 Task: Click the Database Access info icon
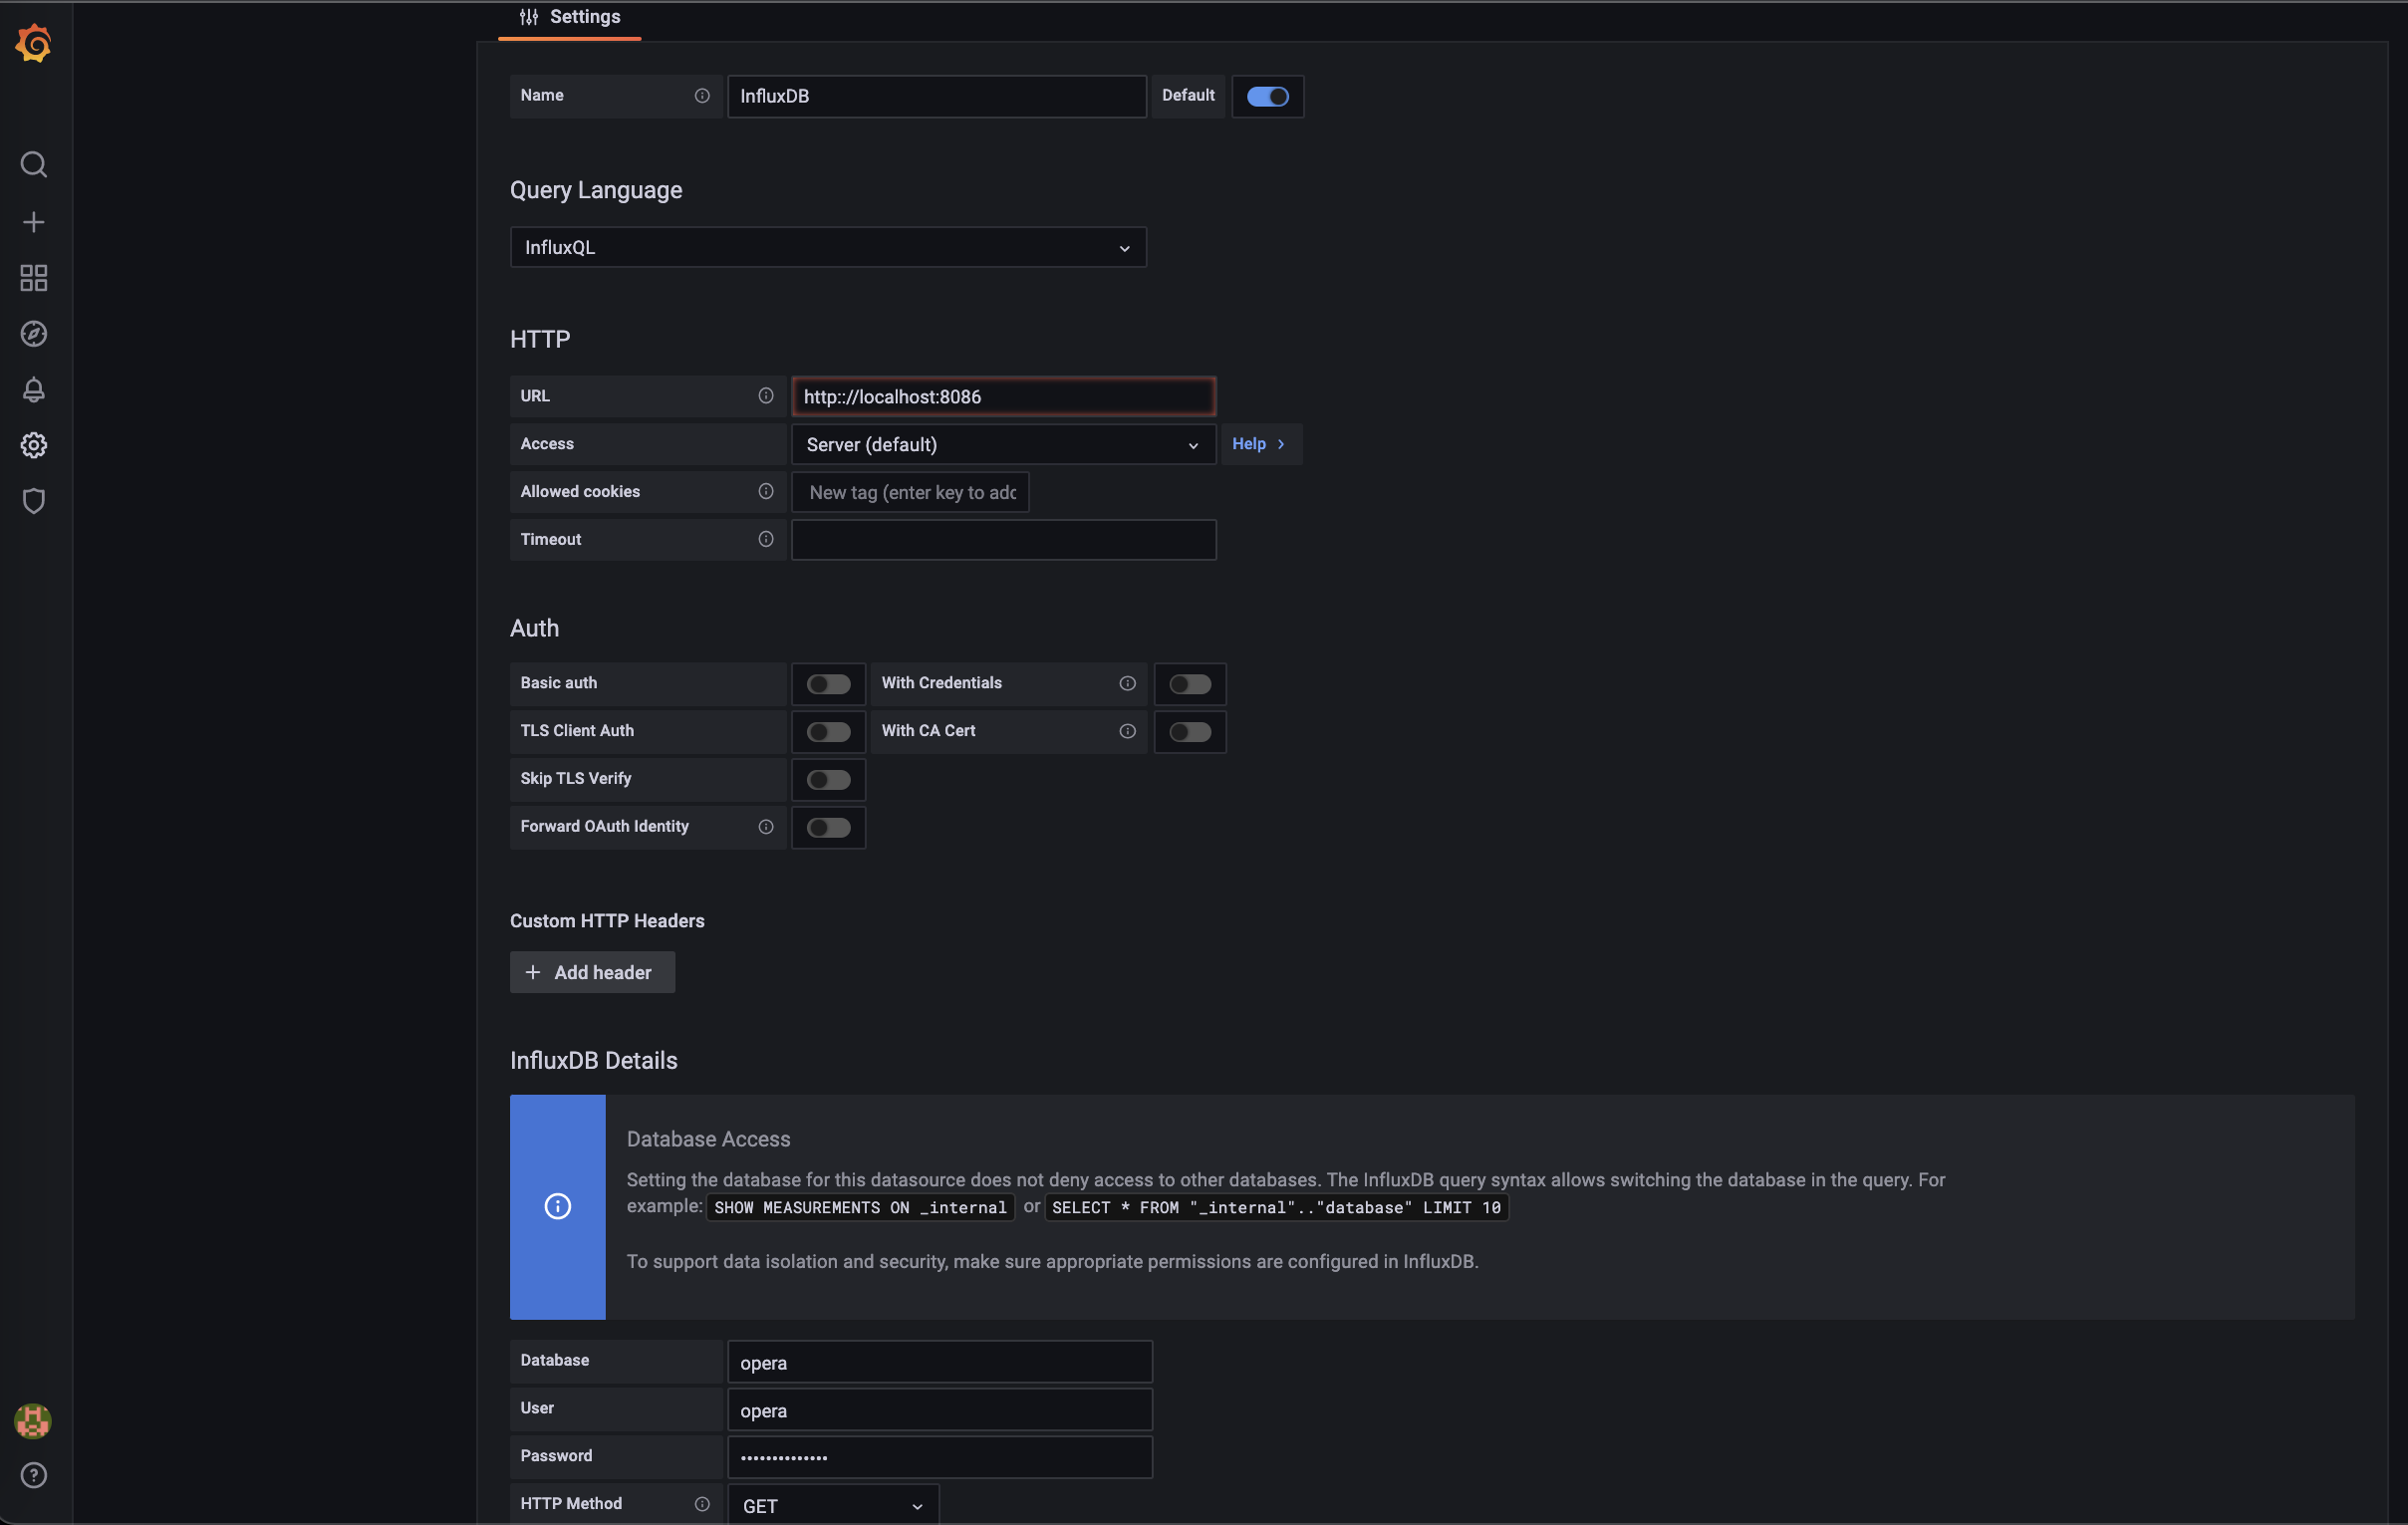[557, 1207]
